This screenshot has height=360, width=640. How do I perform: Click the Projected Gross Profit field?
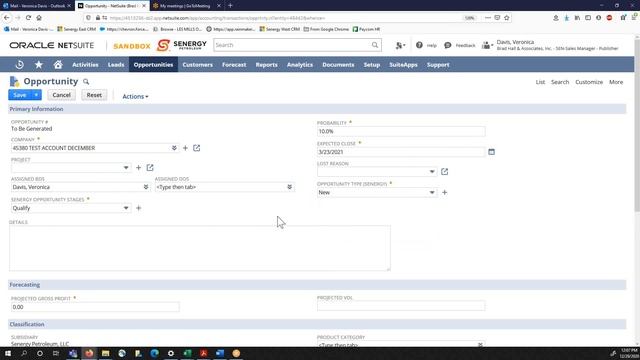coord(95,307)
